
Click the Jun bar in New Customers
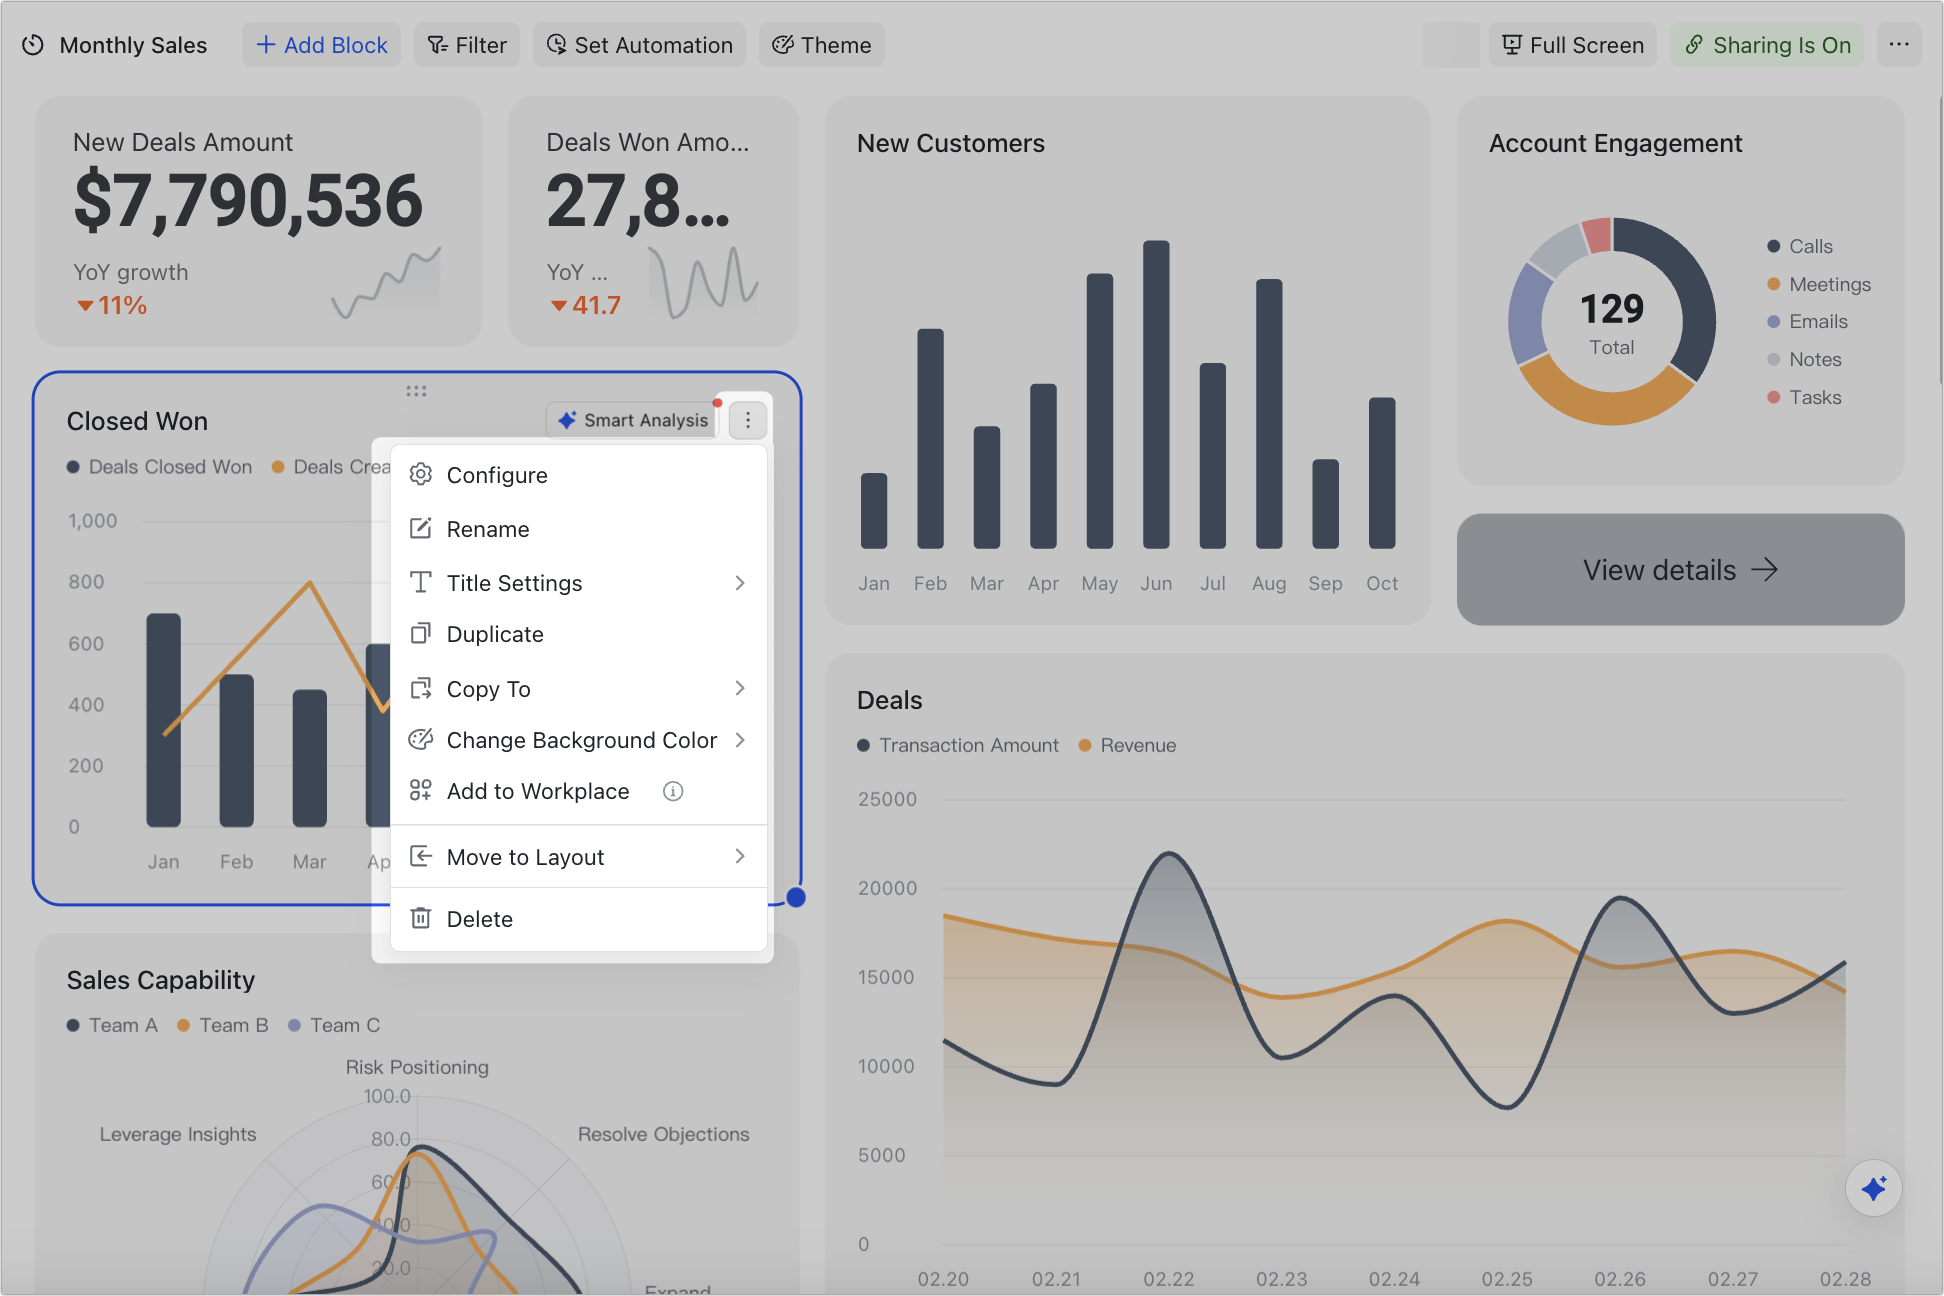(1156, 394)
